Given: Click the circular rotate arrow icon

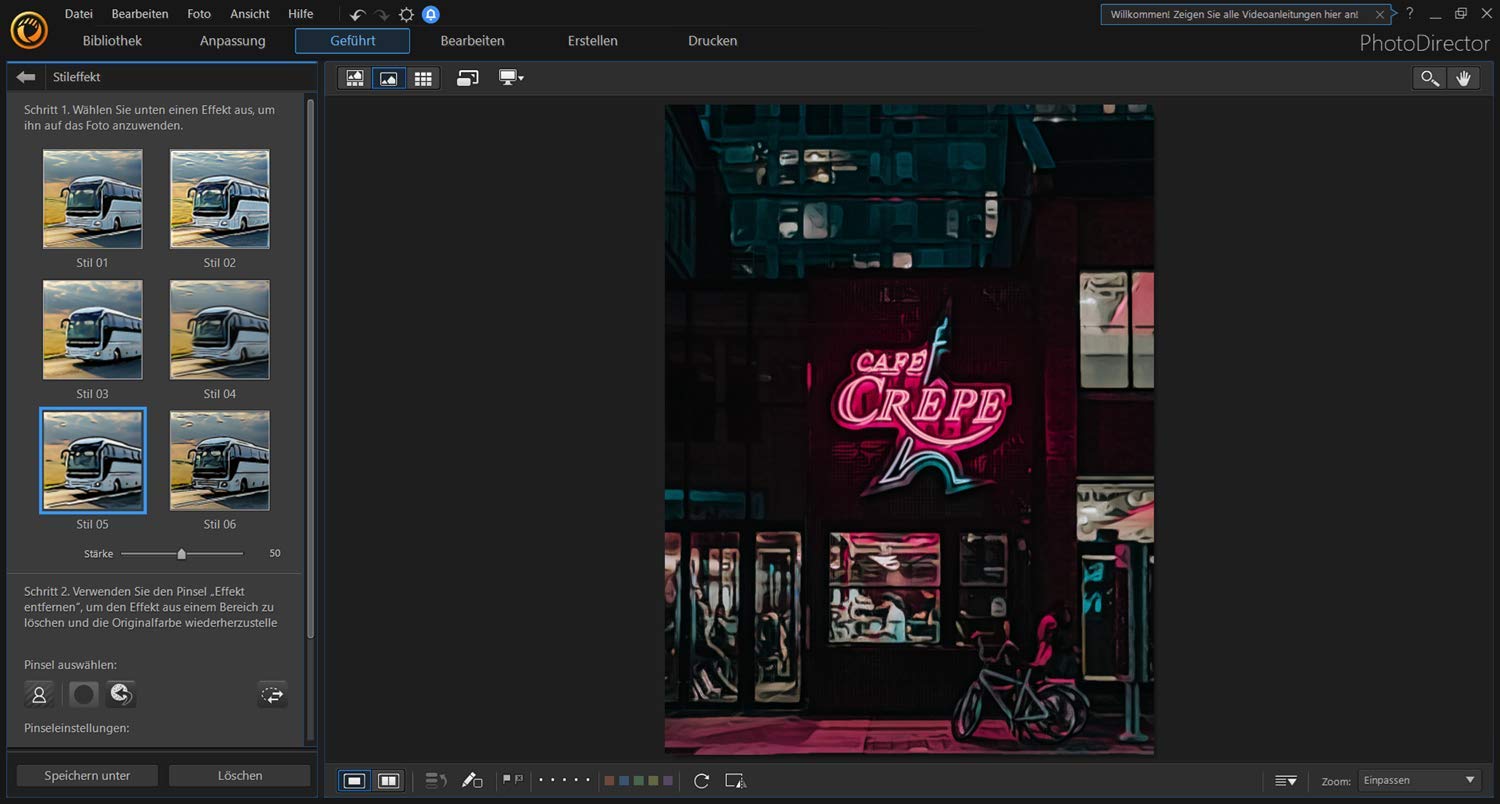Looking at the screenshot, I should (701, 780).
